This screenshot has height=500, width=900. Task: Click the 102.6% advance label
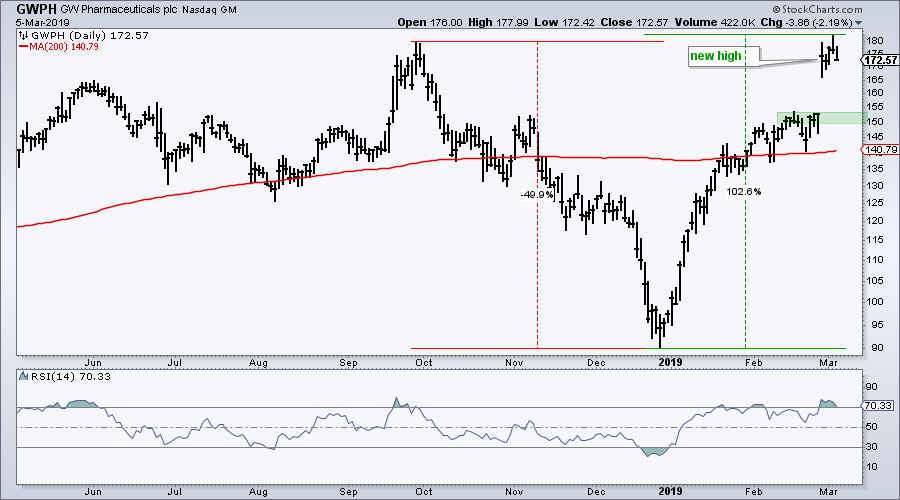(744, 192)
